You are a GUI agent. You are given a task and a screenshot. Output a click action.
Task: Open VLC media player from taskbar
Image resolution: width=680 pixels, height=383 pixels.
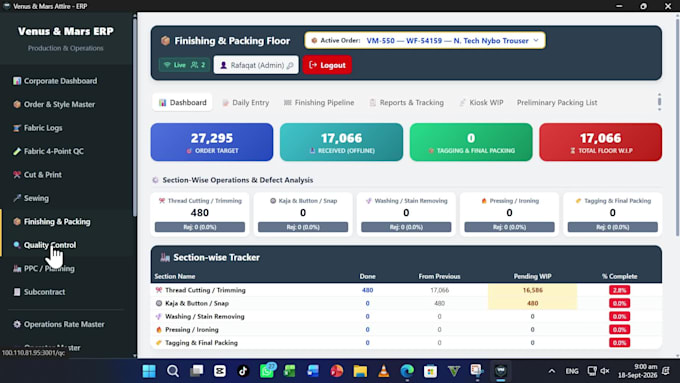[x=383, y=371]
